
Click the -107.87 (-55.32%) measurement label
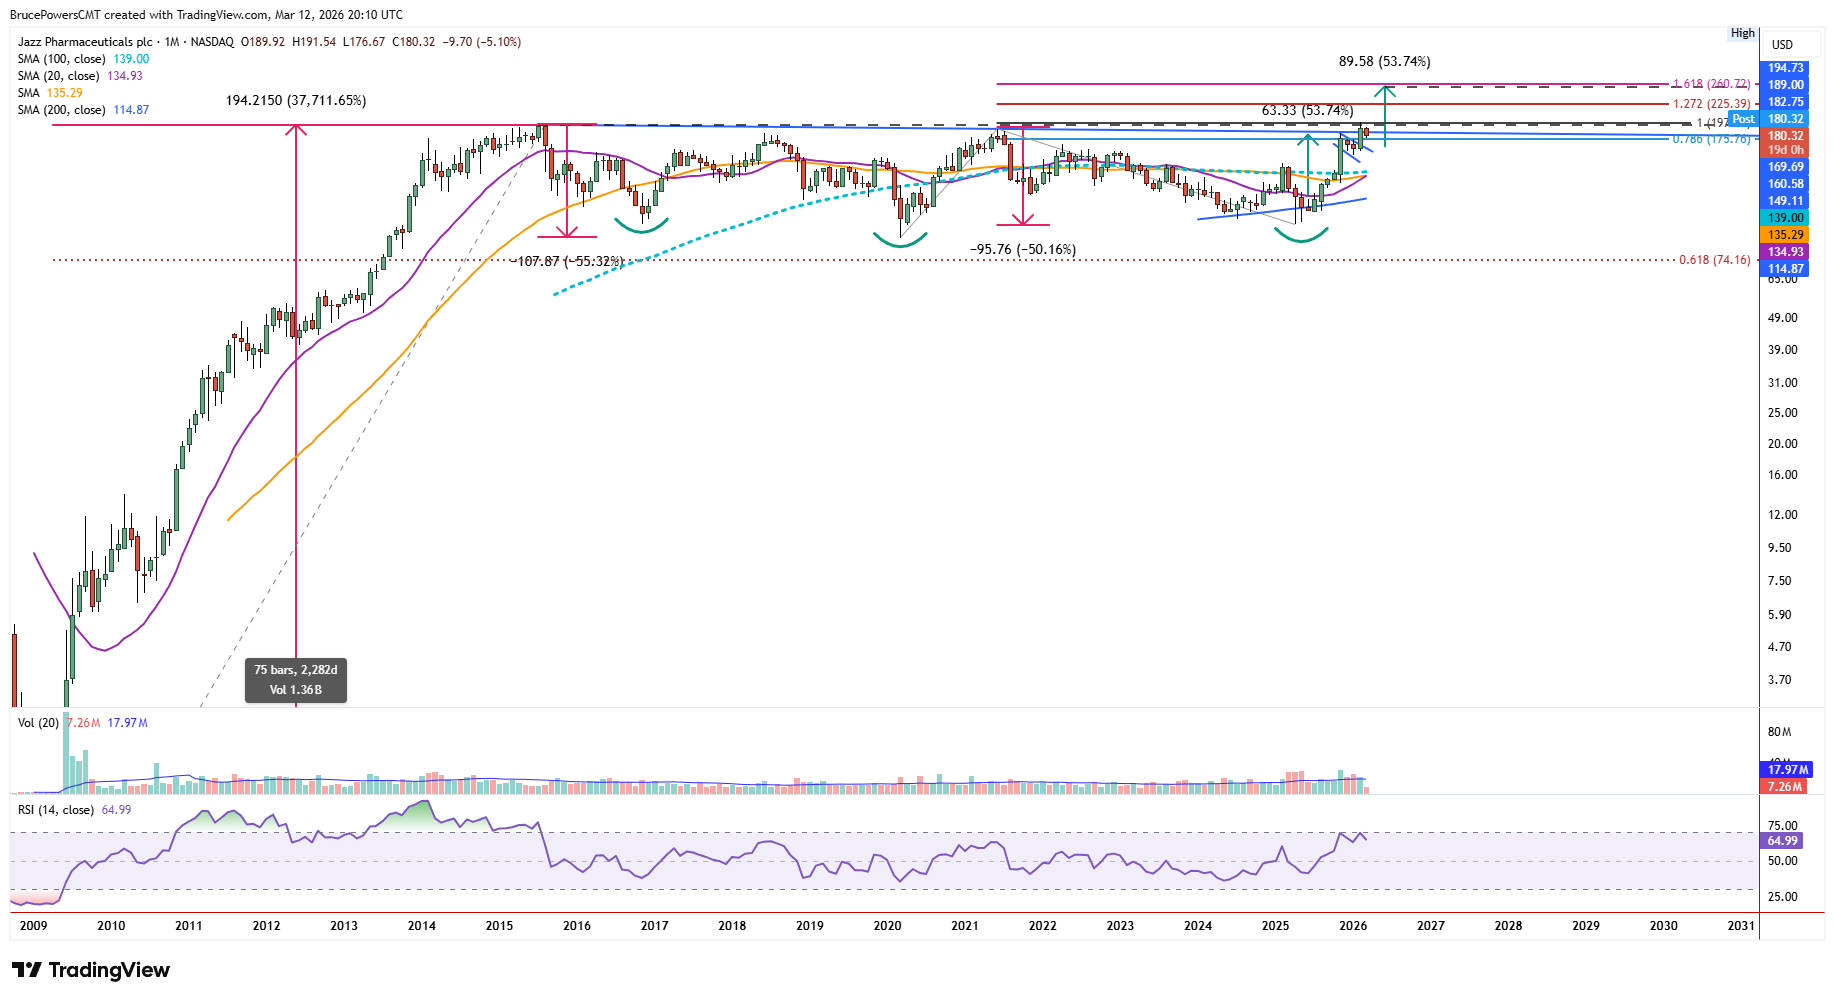click(567, 261)
